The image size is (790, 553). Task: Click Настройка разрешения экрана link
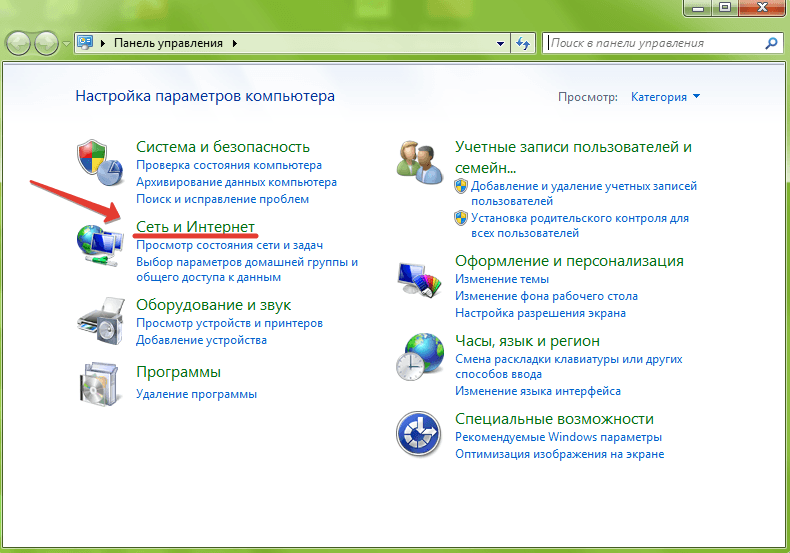tap(540, 313)
